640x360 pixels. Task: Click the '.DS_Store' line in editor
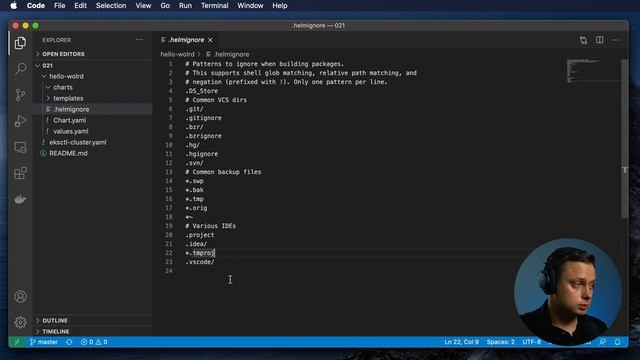(x=202, y=91)
